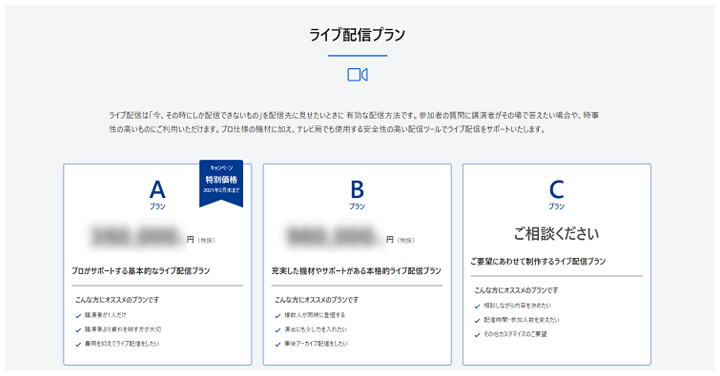Click checkmark beside 複数人が同時に登壇する
The height and width of the screenshot is (376, 720).
tap(278, 316)
